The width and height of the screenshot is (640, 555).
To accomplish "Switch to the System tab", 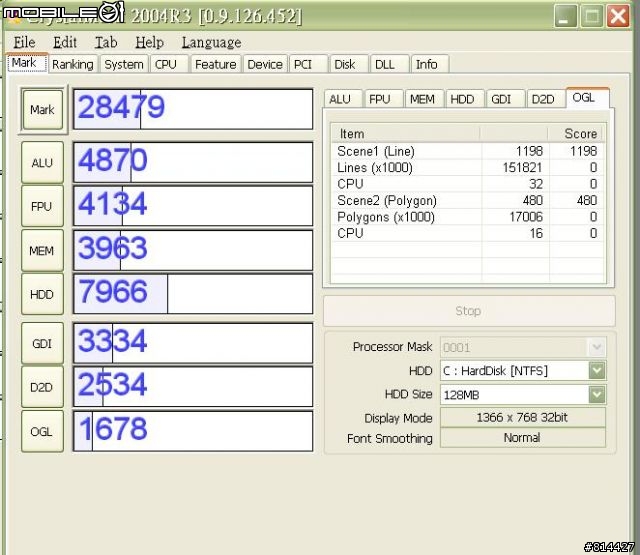I will tap(124, 64).
